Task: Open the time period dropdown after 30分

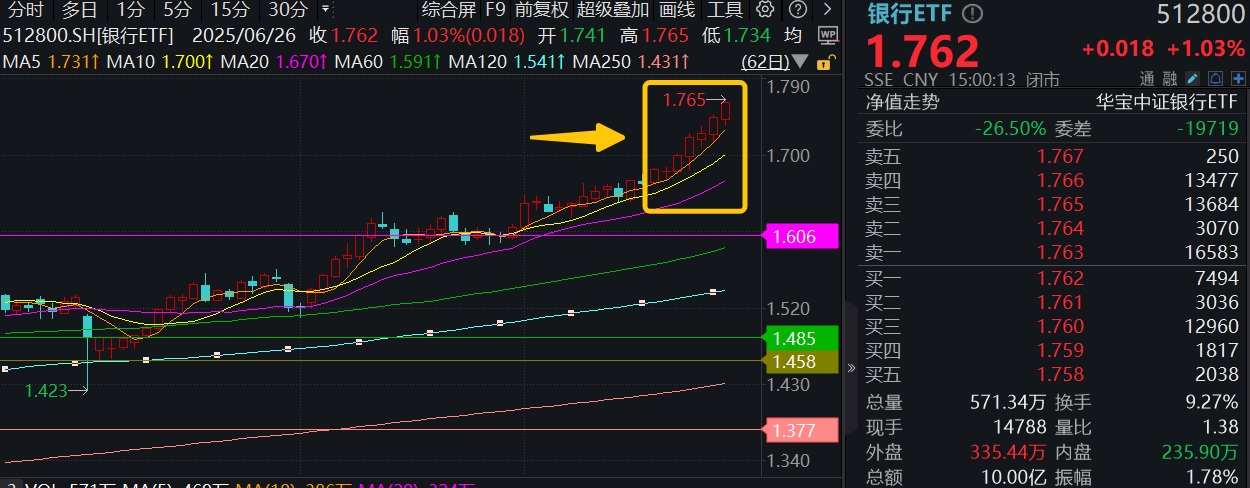Action: click(x=324, y=11)
